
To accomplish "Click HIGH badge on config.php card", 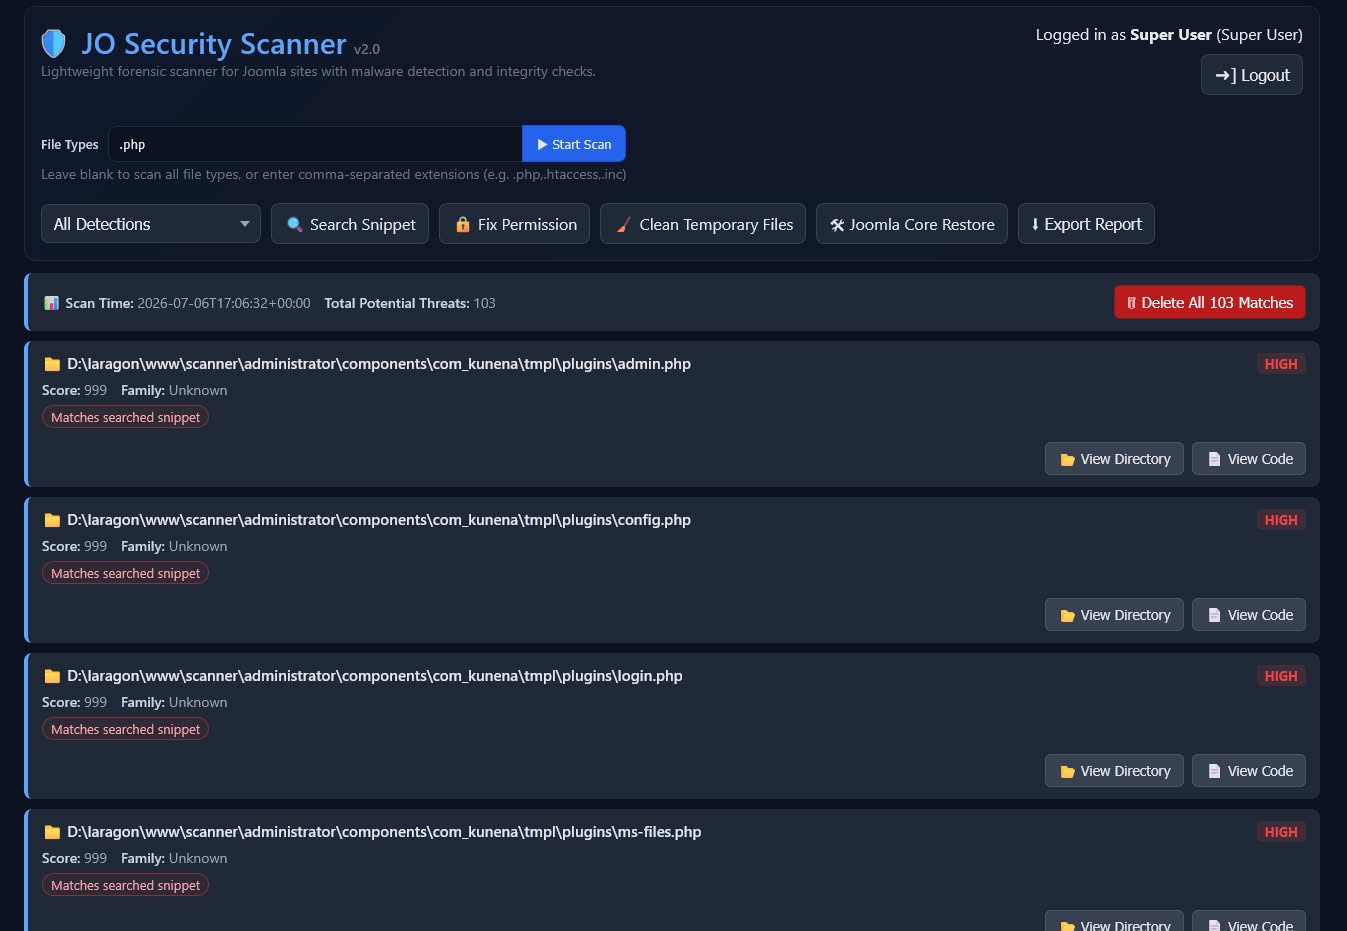I will click(x=1281, y=520).
